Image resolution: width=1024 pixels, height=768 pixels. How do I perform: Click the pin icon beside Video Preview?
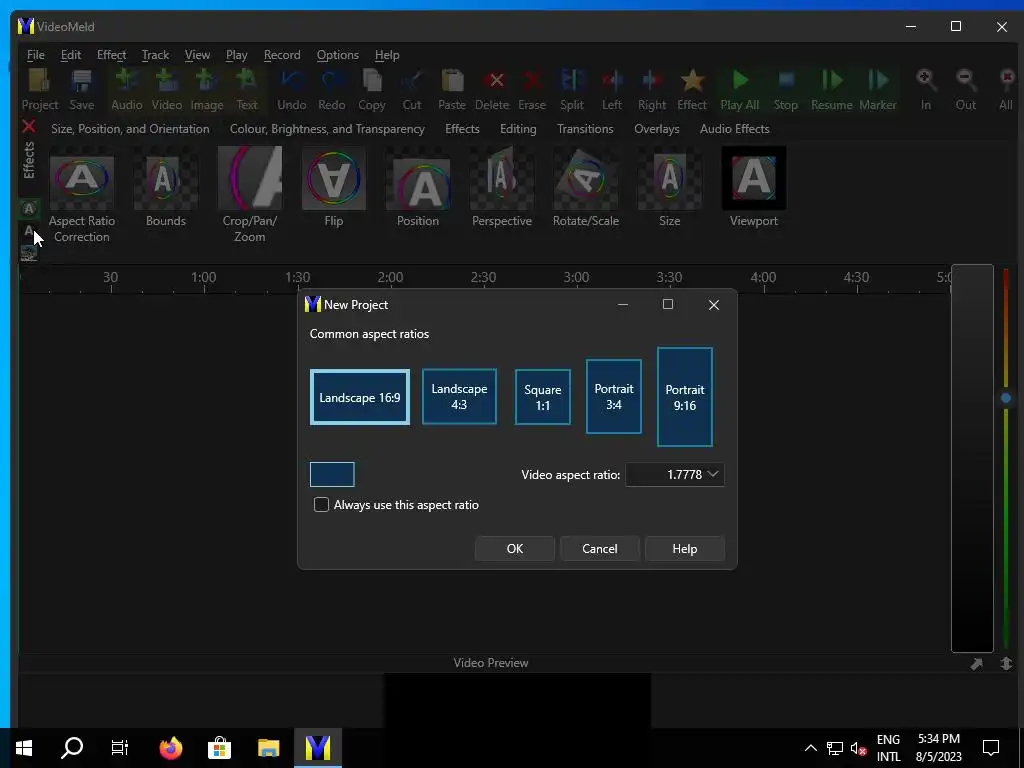[x=976, y=664]
